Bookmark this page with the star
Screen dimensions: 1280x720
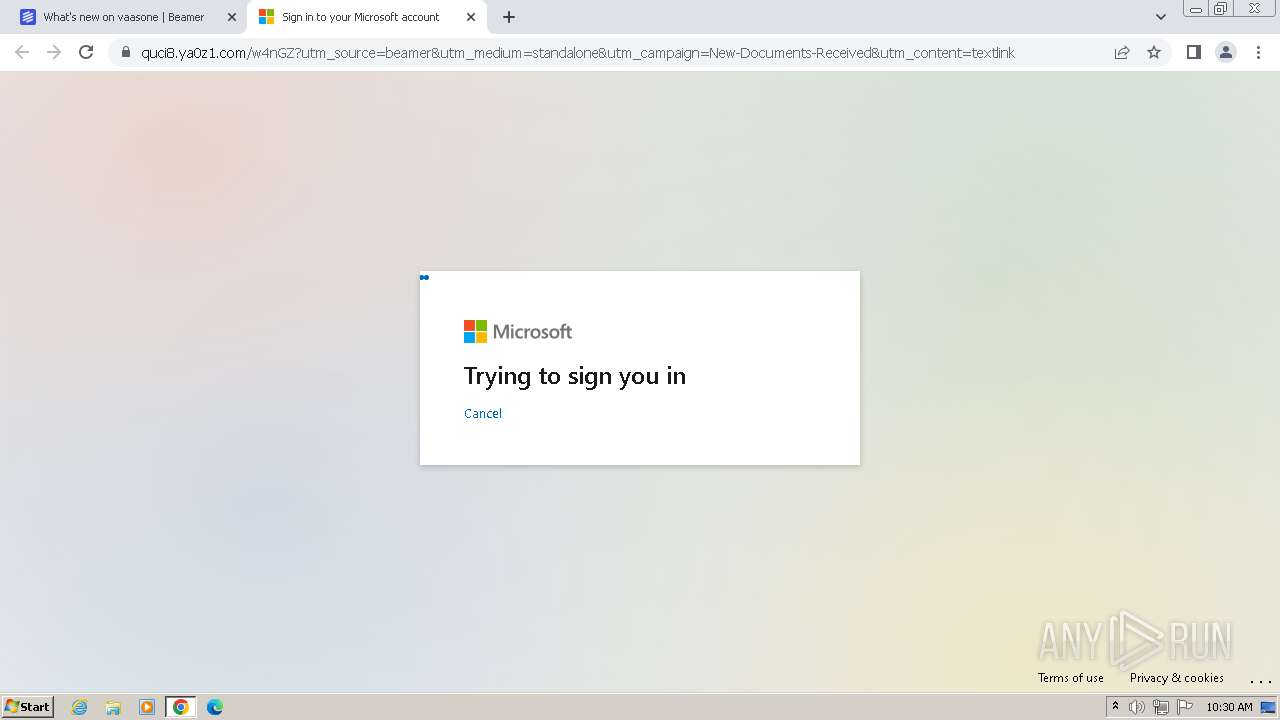[1154, 52]
